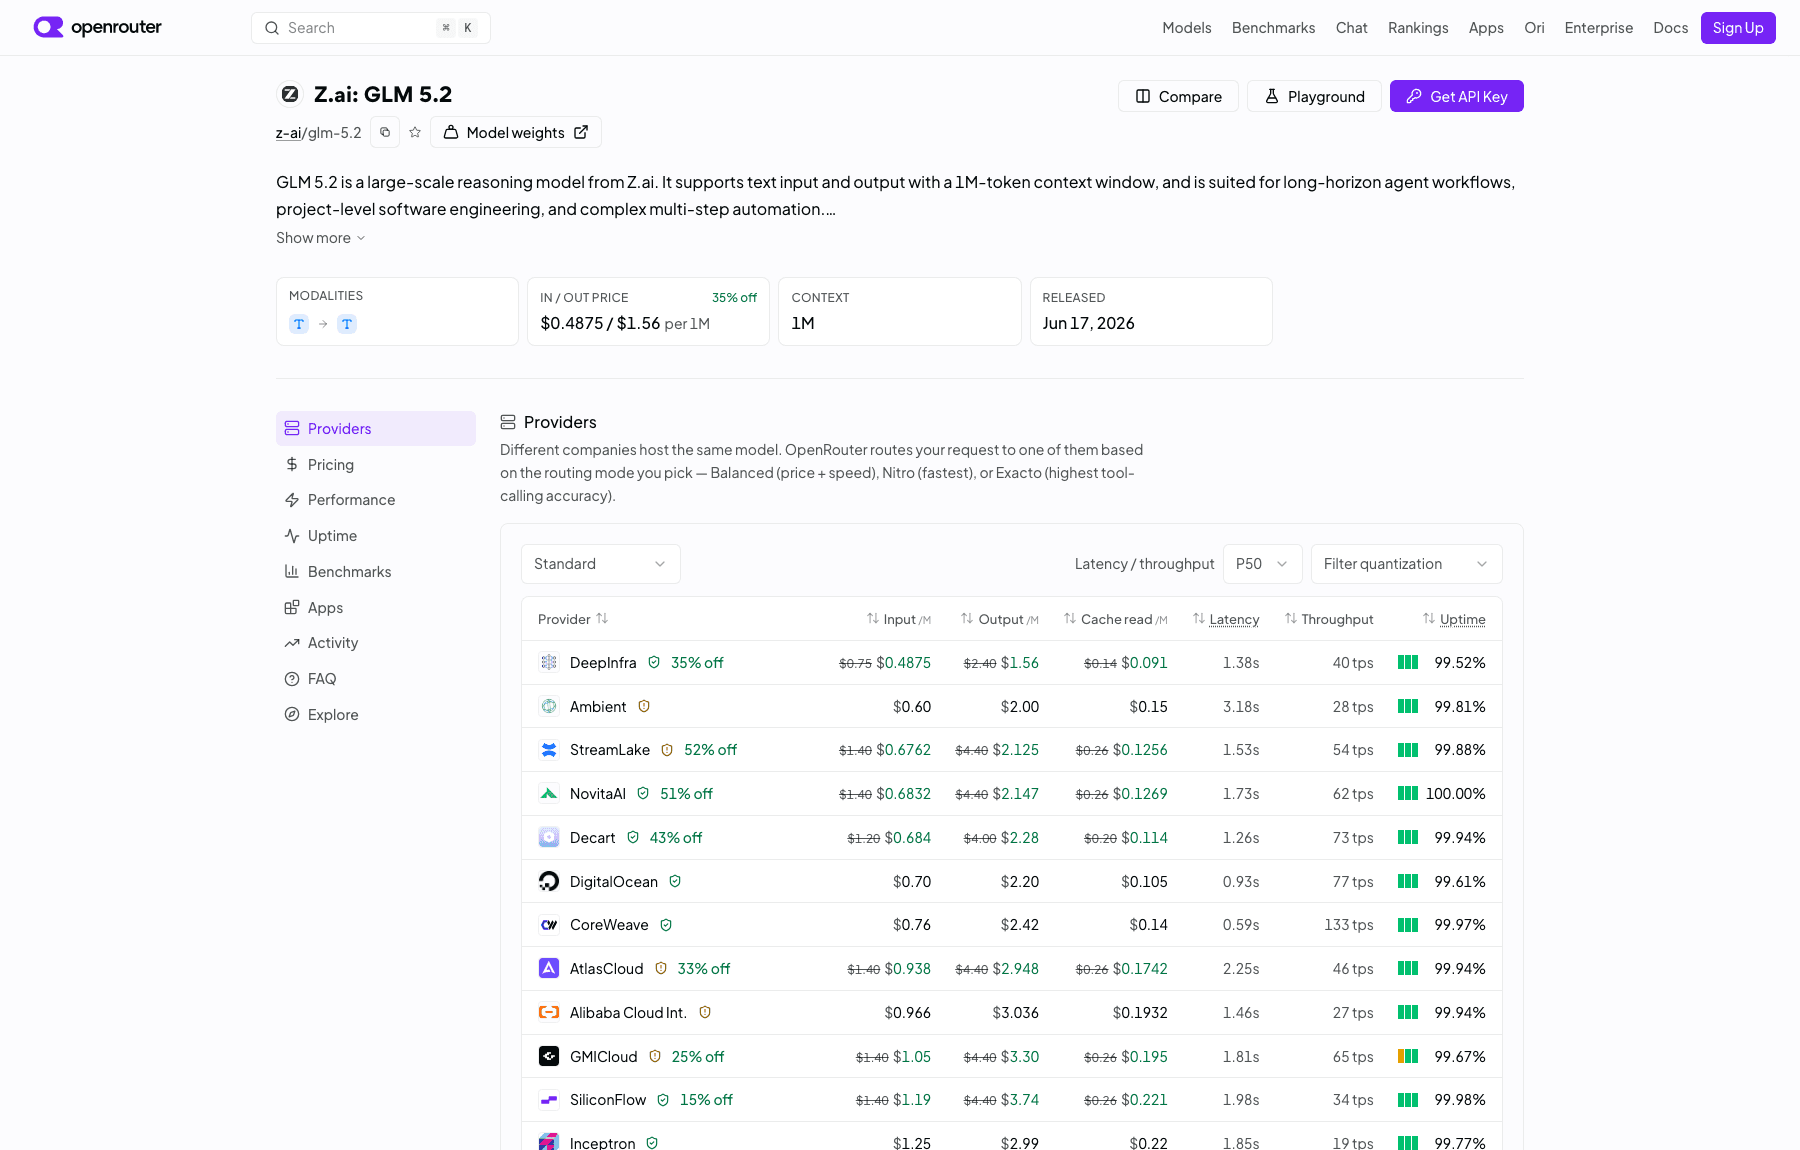
Task: Click CoreWeave's shield policy icon
Action: 666,925
